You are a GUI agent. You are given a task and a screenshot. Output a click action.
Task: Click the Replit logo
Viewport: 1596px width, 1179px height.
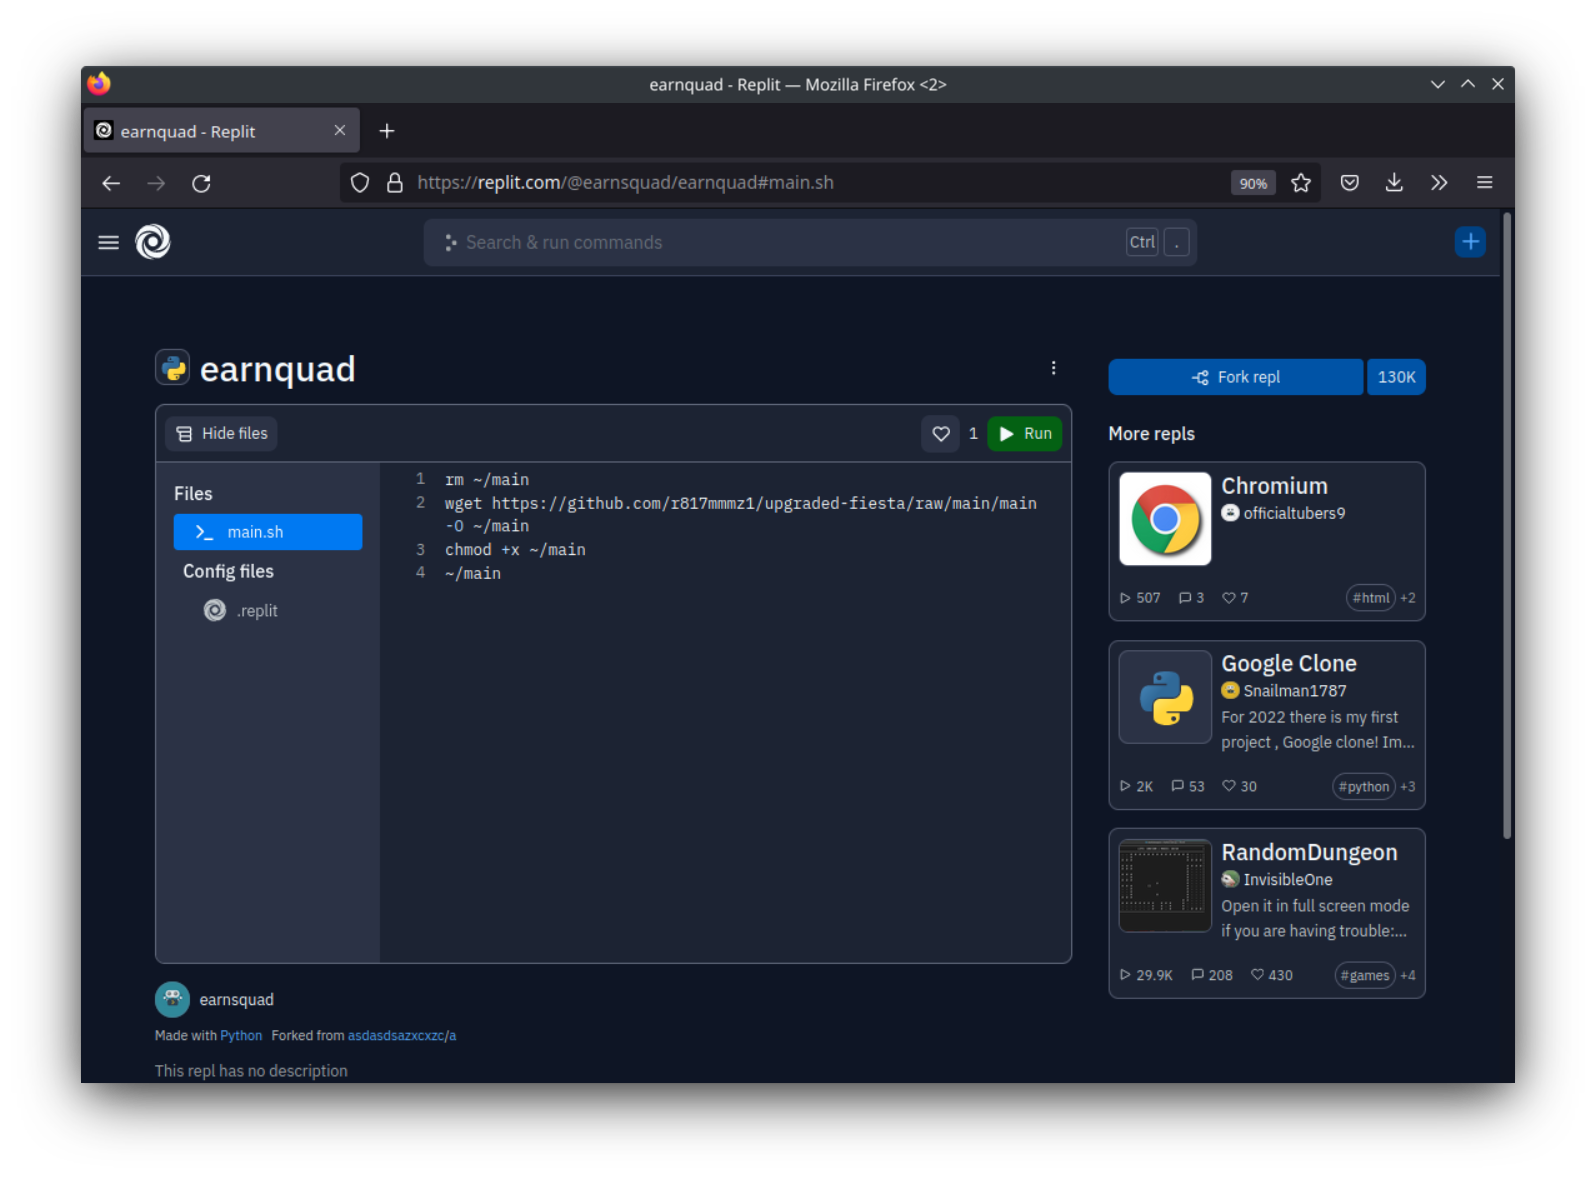pos(153,242)
